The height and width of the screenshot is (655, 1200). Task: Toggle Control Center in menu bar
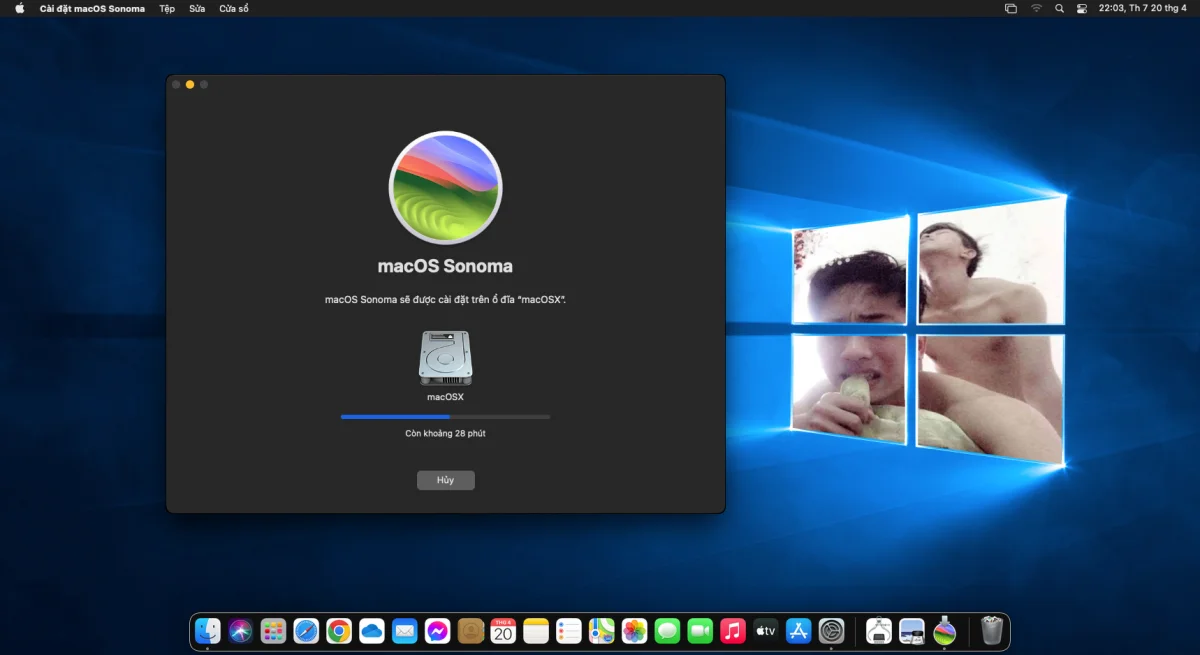[x=1082, y=8]
